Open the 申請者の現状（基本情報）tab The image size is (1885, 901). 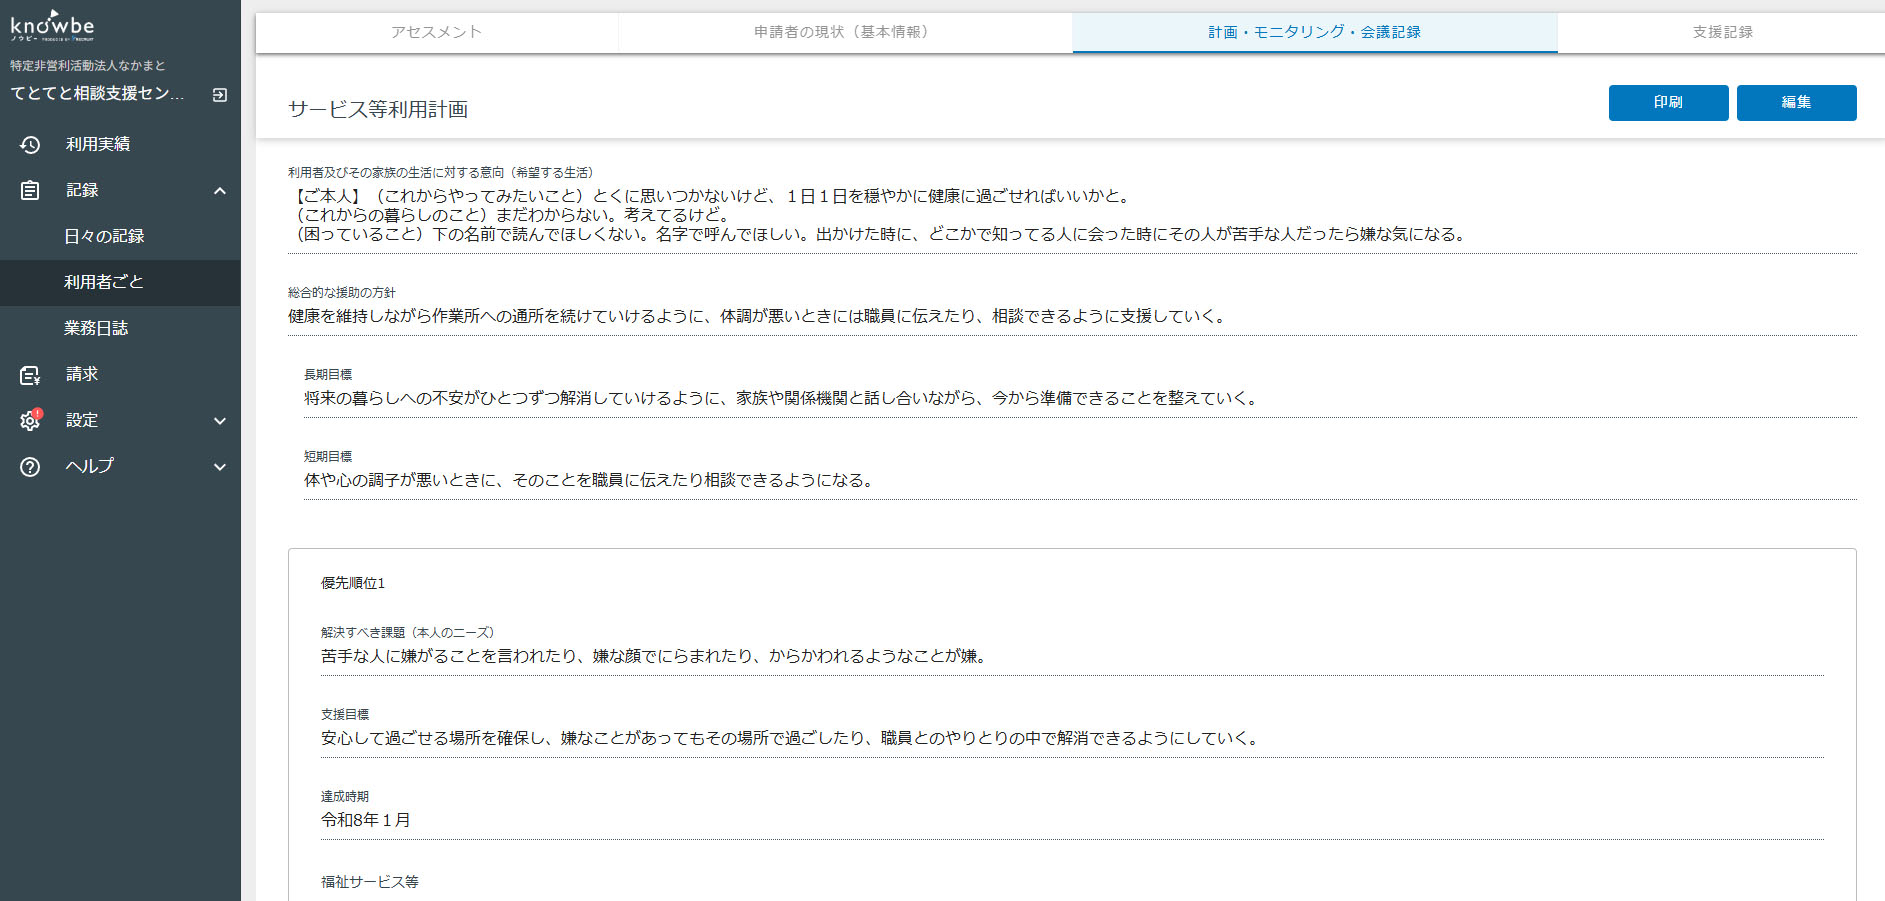click(844, 32)
